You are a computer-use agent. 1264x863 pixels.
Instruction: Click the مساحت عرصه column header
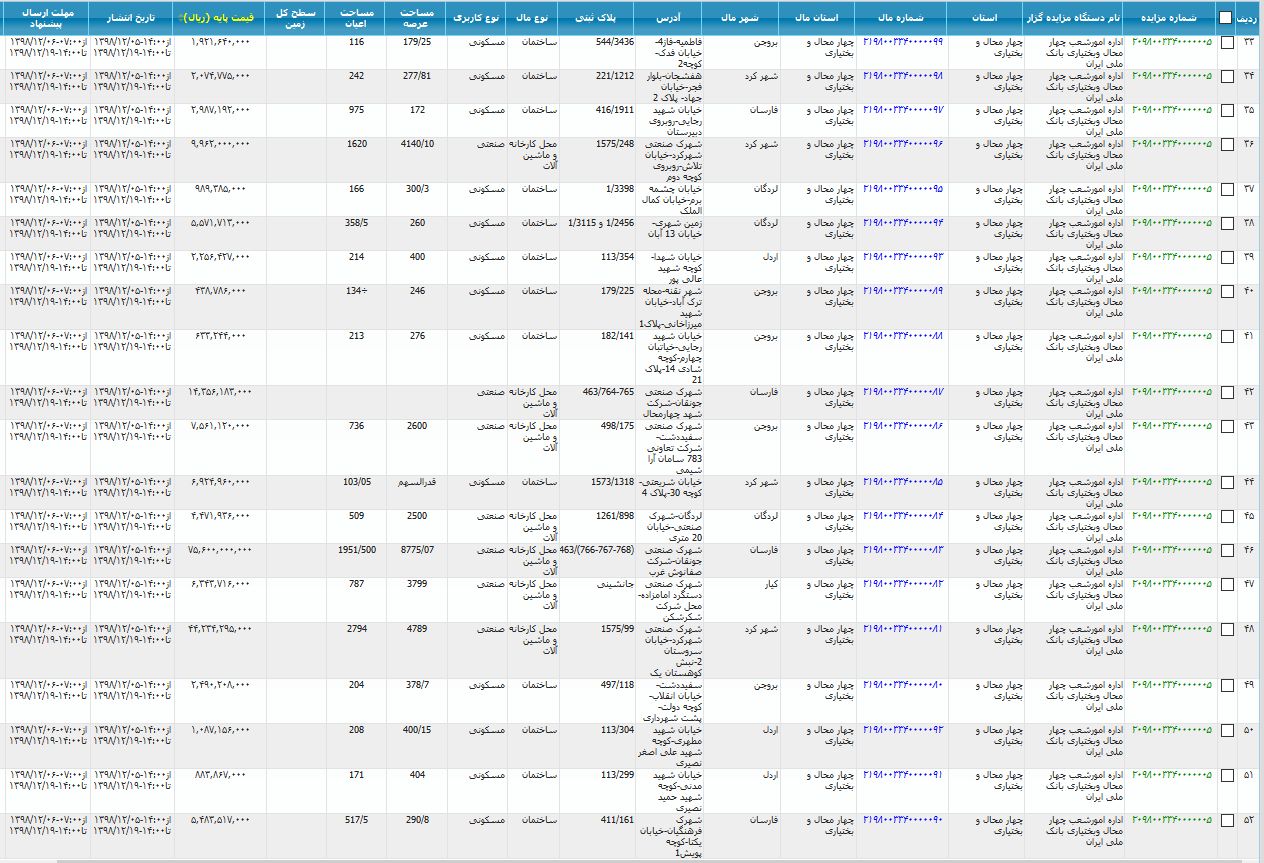click(415, 18)
